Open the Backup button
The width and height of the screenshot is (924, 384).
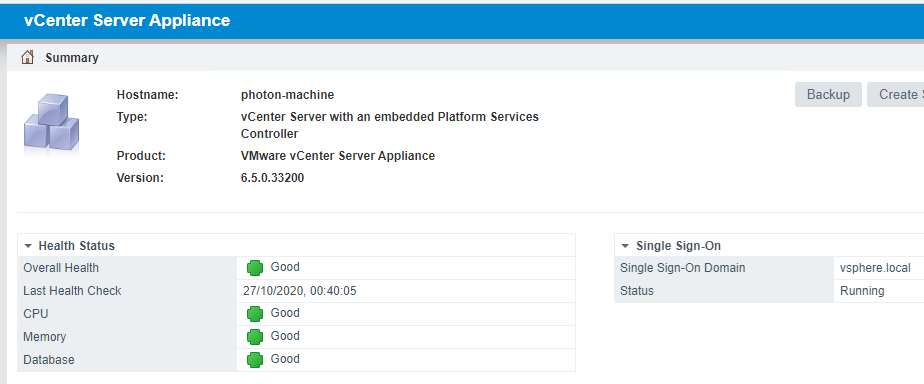pyautogui.click(x=828, y=94)
